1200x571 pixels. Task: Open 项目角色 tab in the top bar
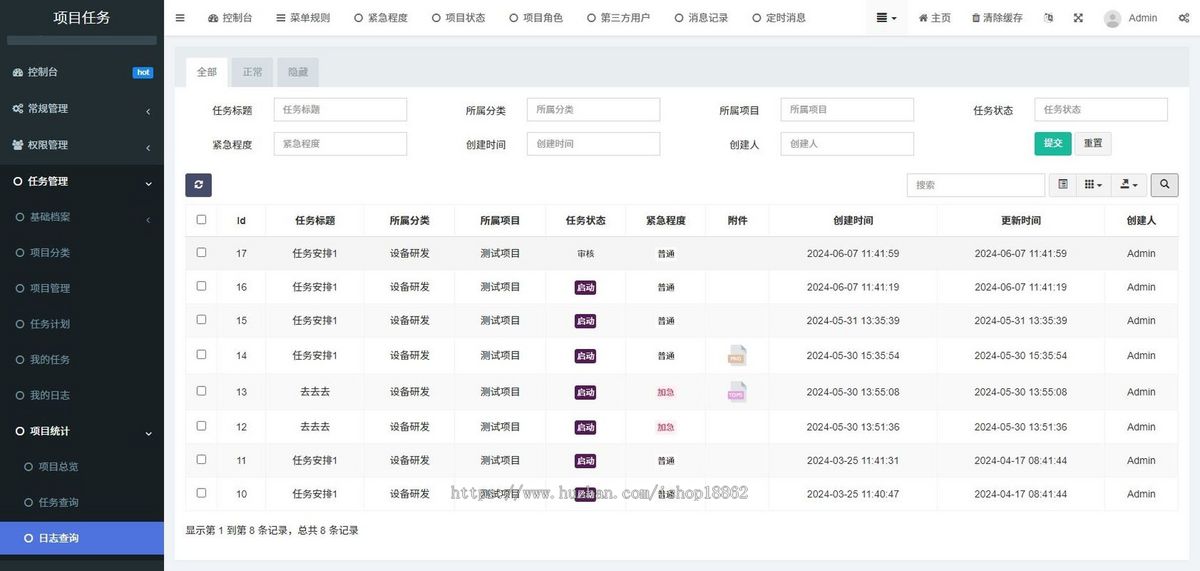tap(536, 18)
